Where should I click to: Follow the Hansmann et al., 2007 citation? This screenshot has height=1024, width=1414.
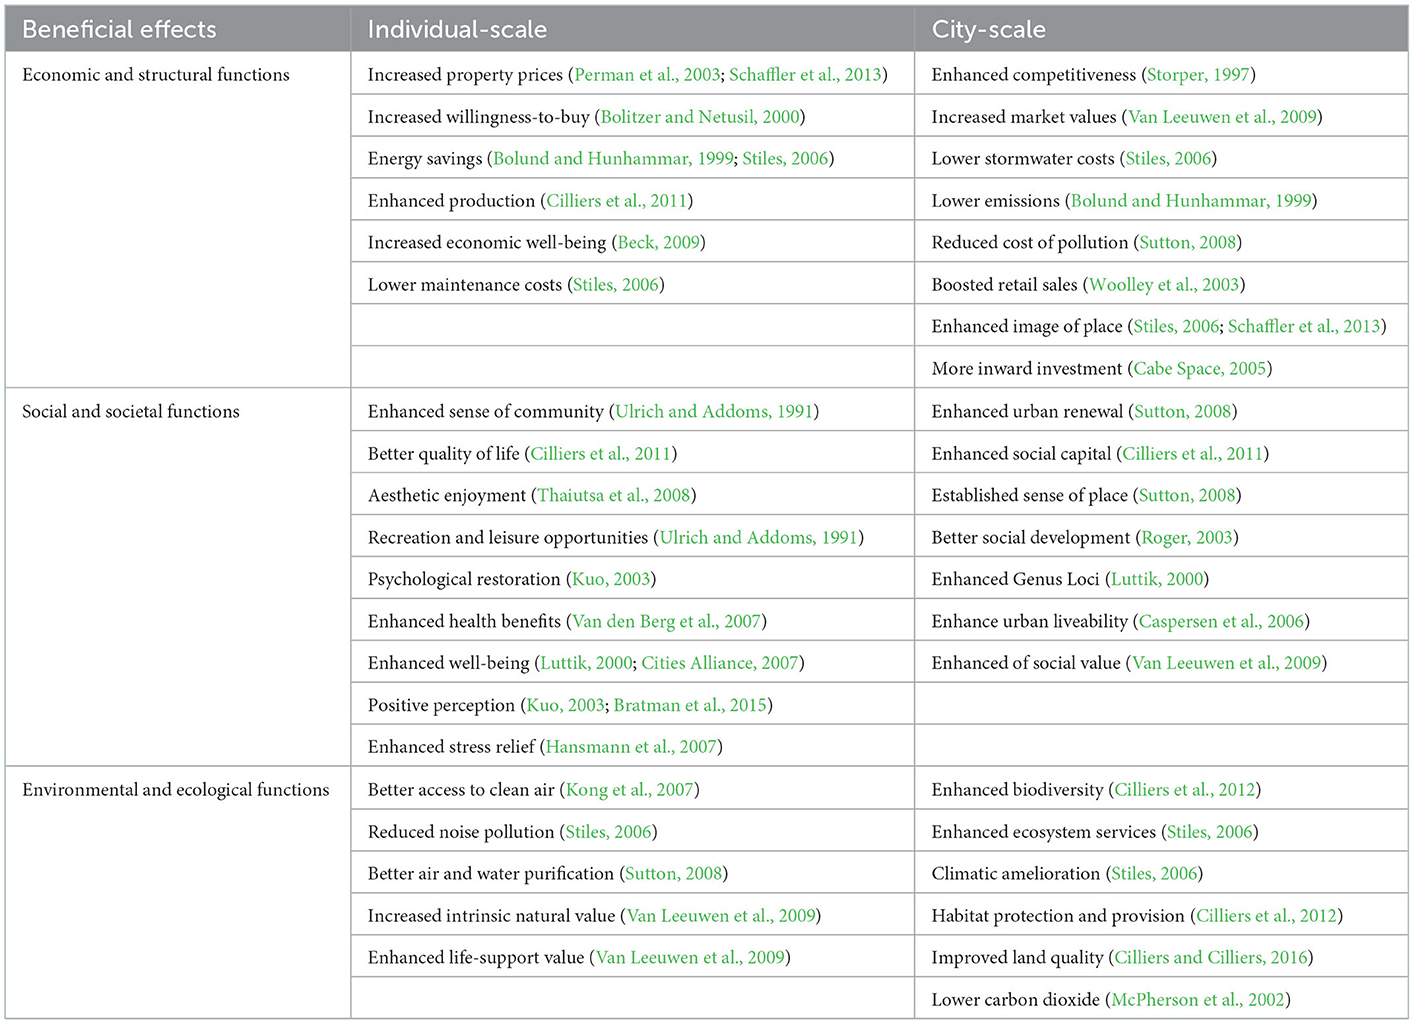(x=631, y=748)
